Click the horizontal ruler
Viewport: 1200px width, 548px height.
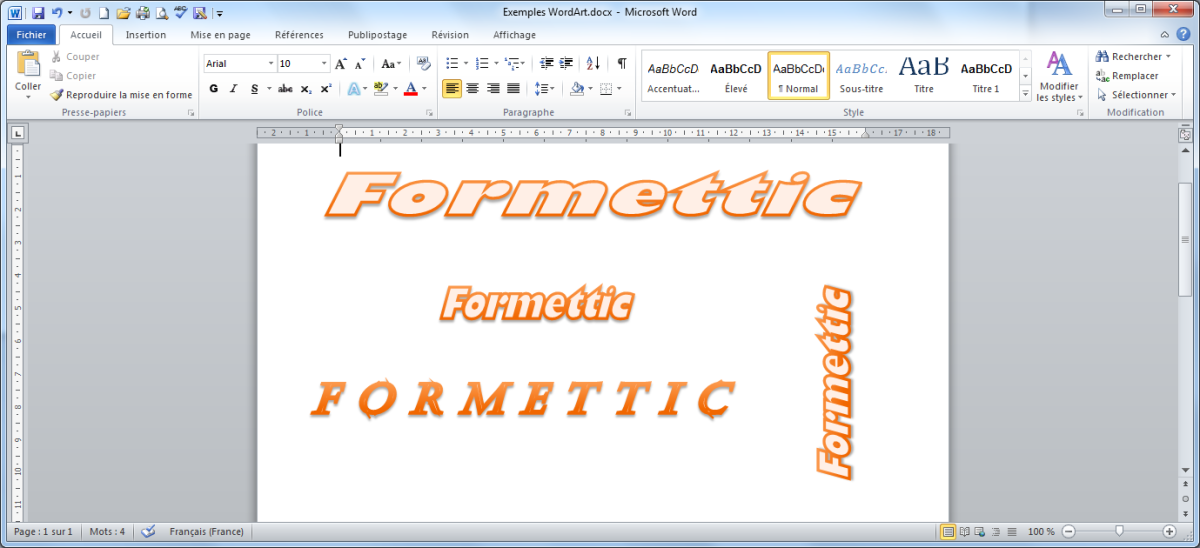(603, 132)
